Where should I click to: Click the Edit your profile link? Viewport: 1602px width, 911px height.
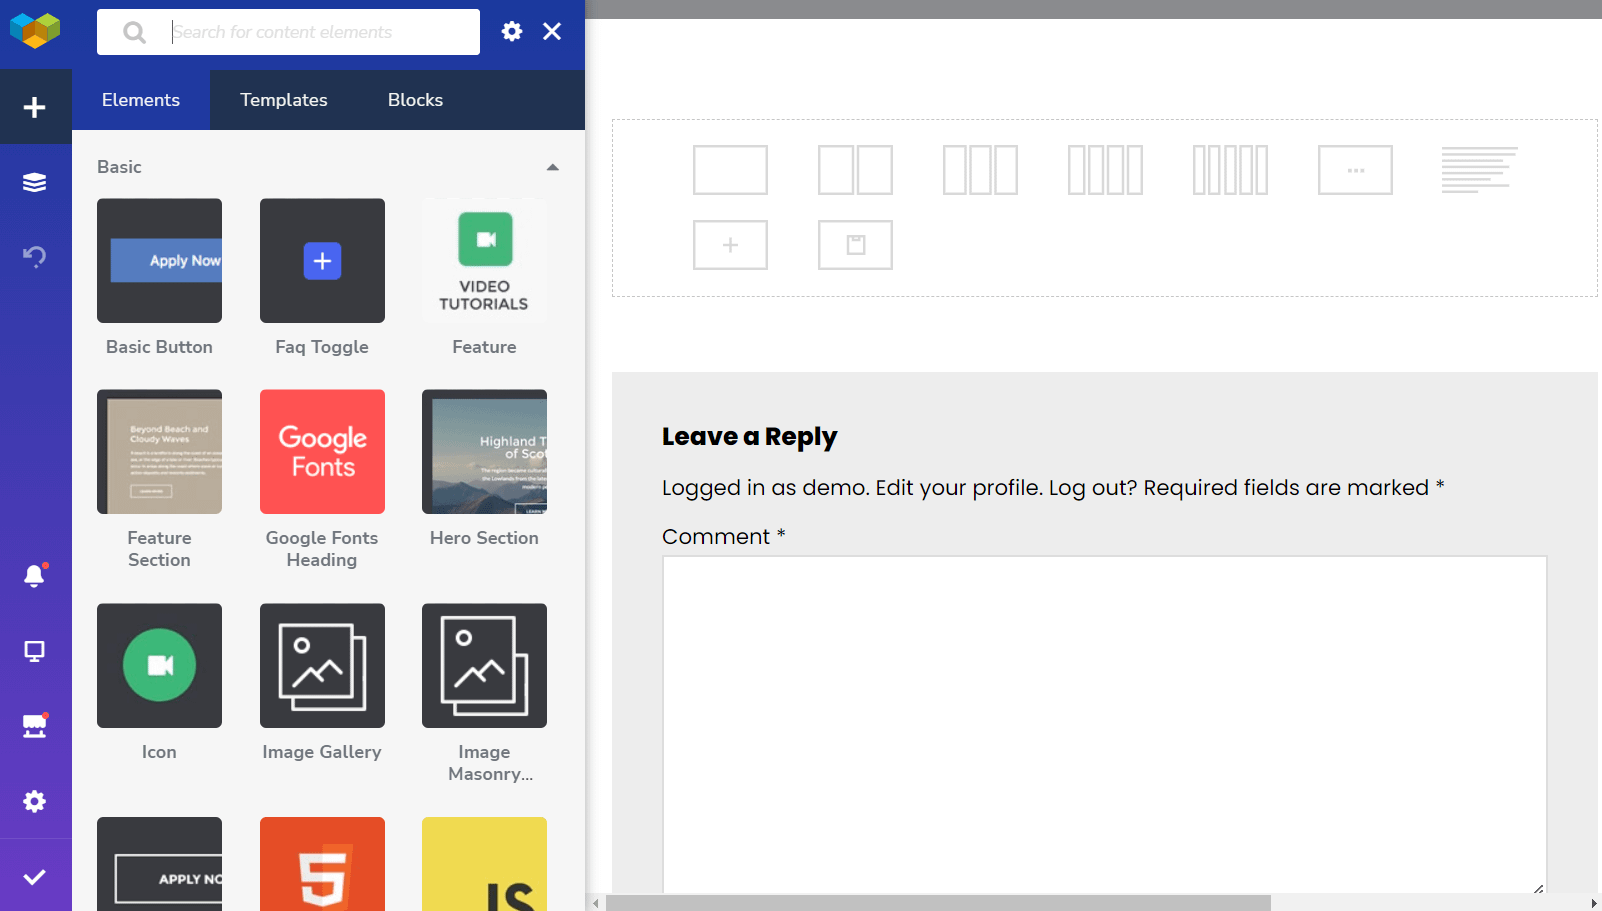point(959,488)
